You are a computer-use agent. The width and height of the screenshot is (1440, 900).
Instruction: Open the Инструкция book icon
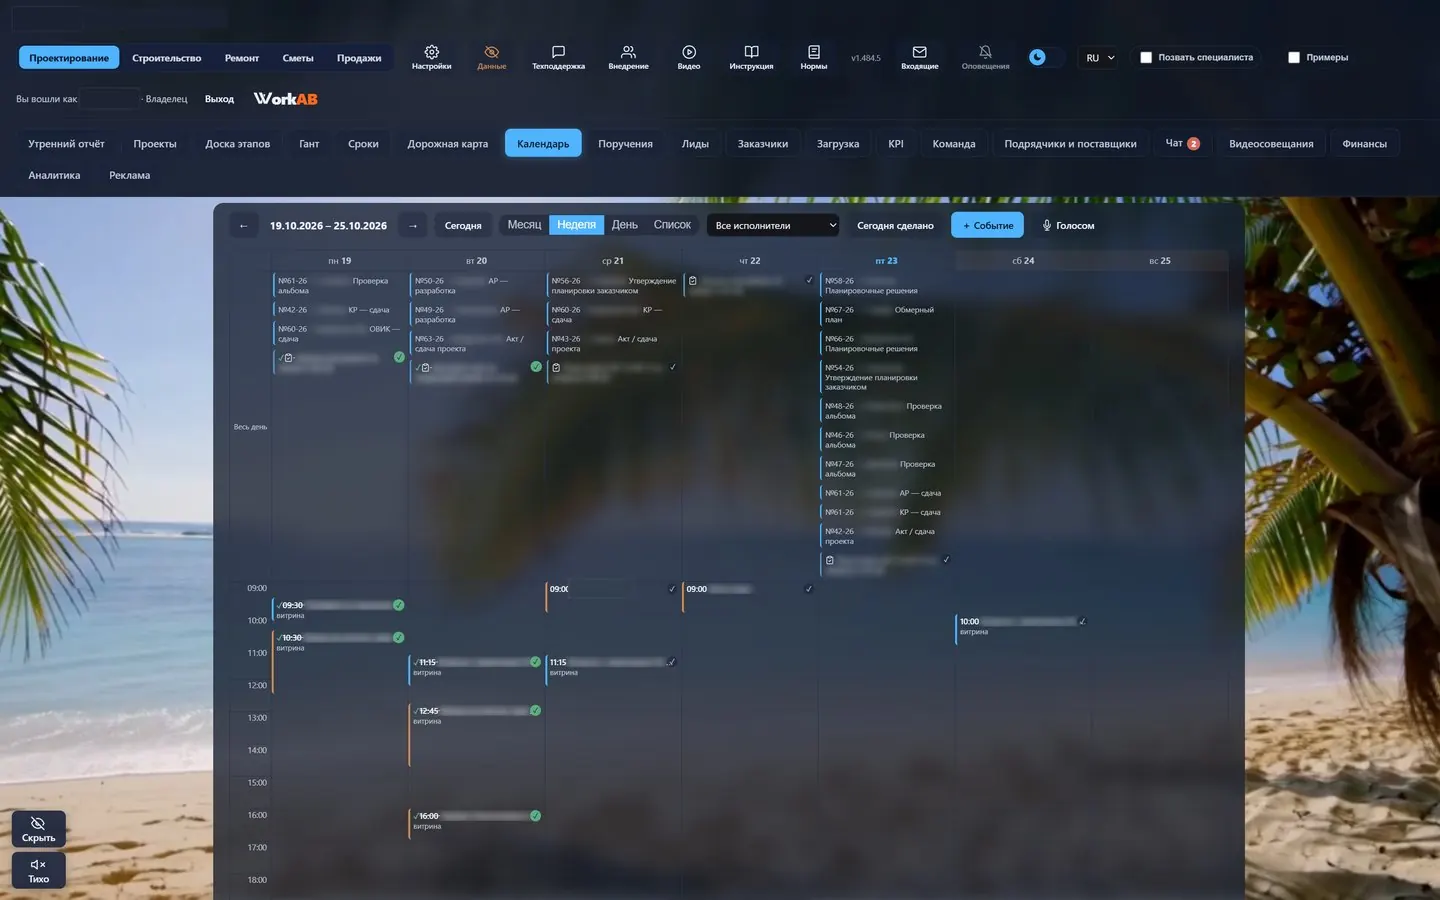(x=751, y=52)
